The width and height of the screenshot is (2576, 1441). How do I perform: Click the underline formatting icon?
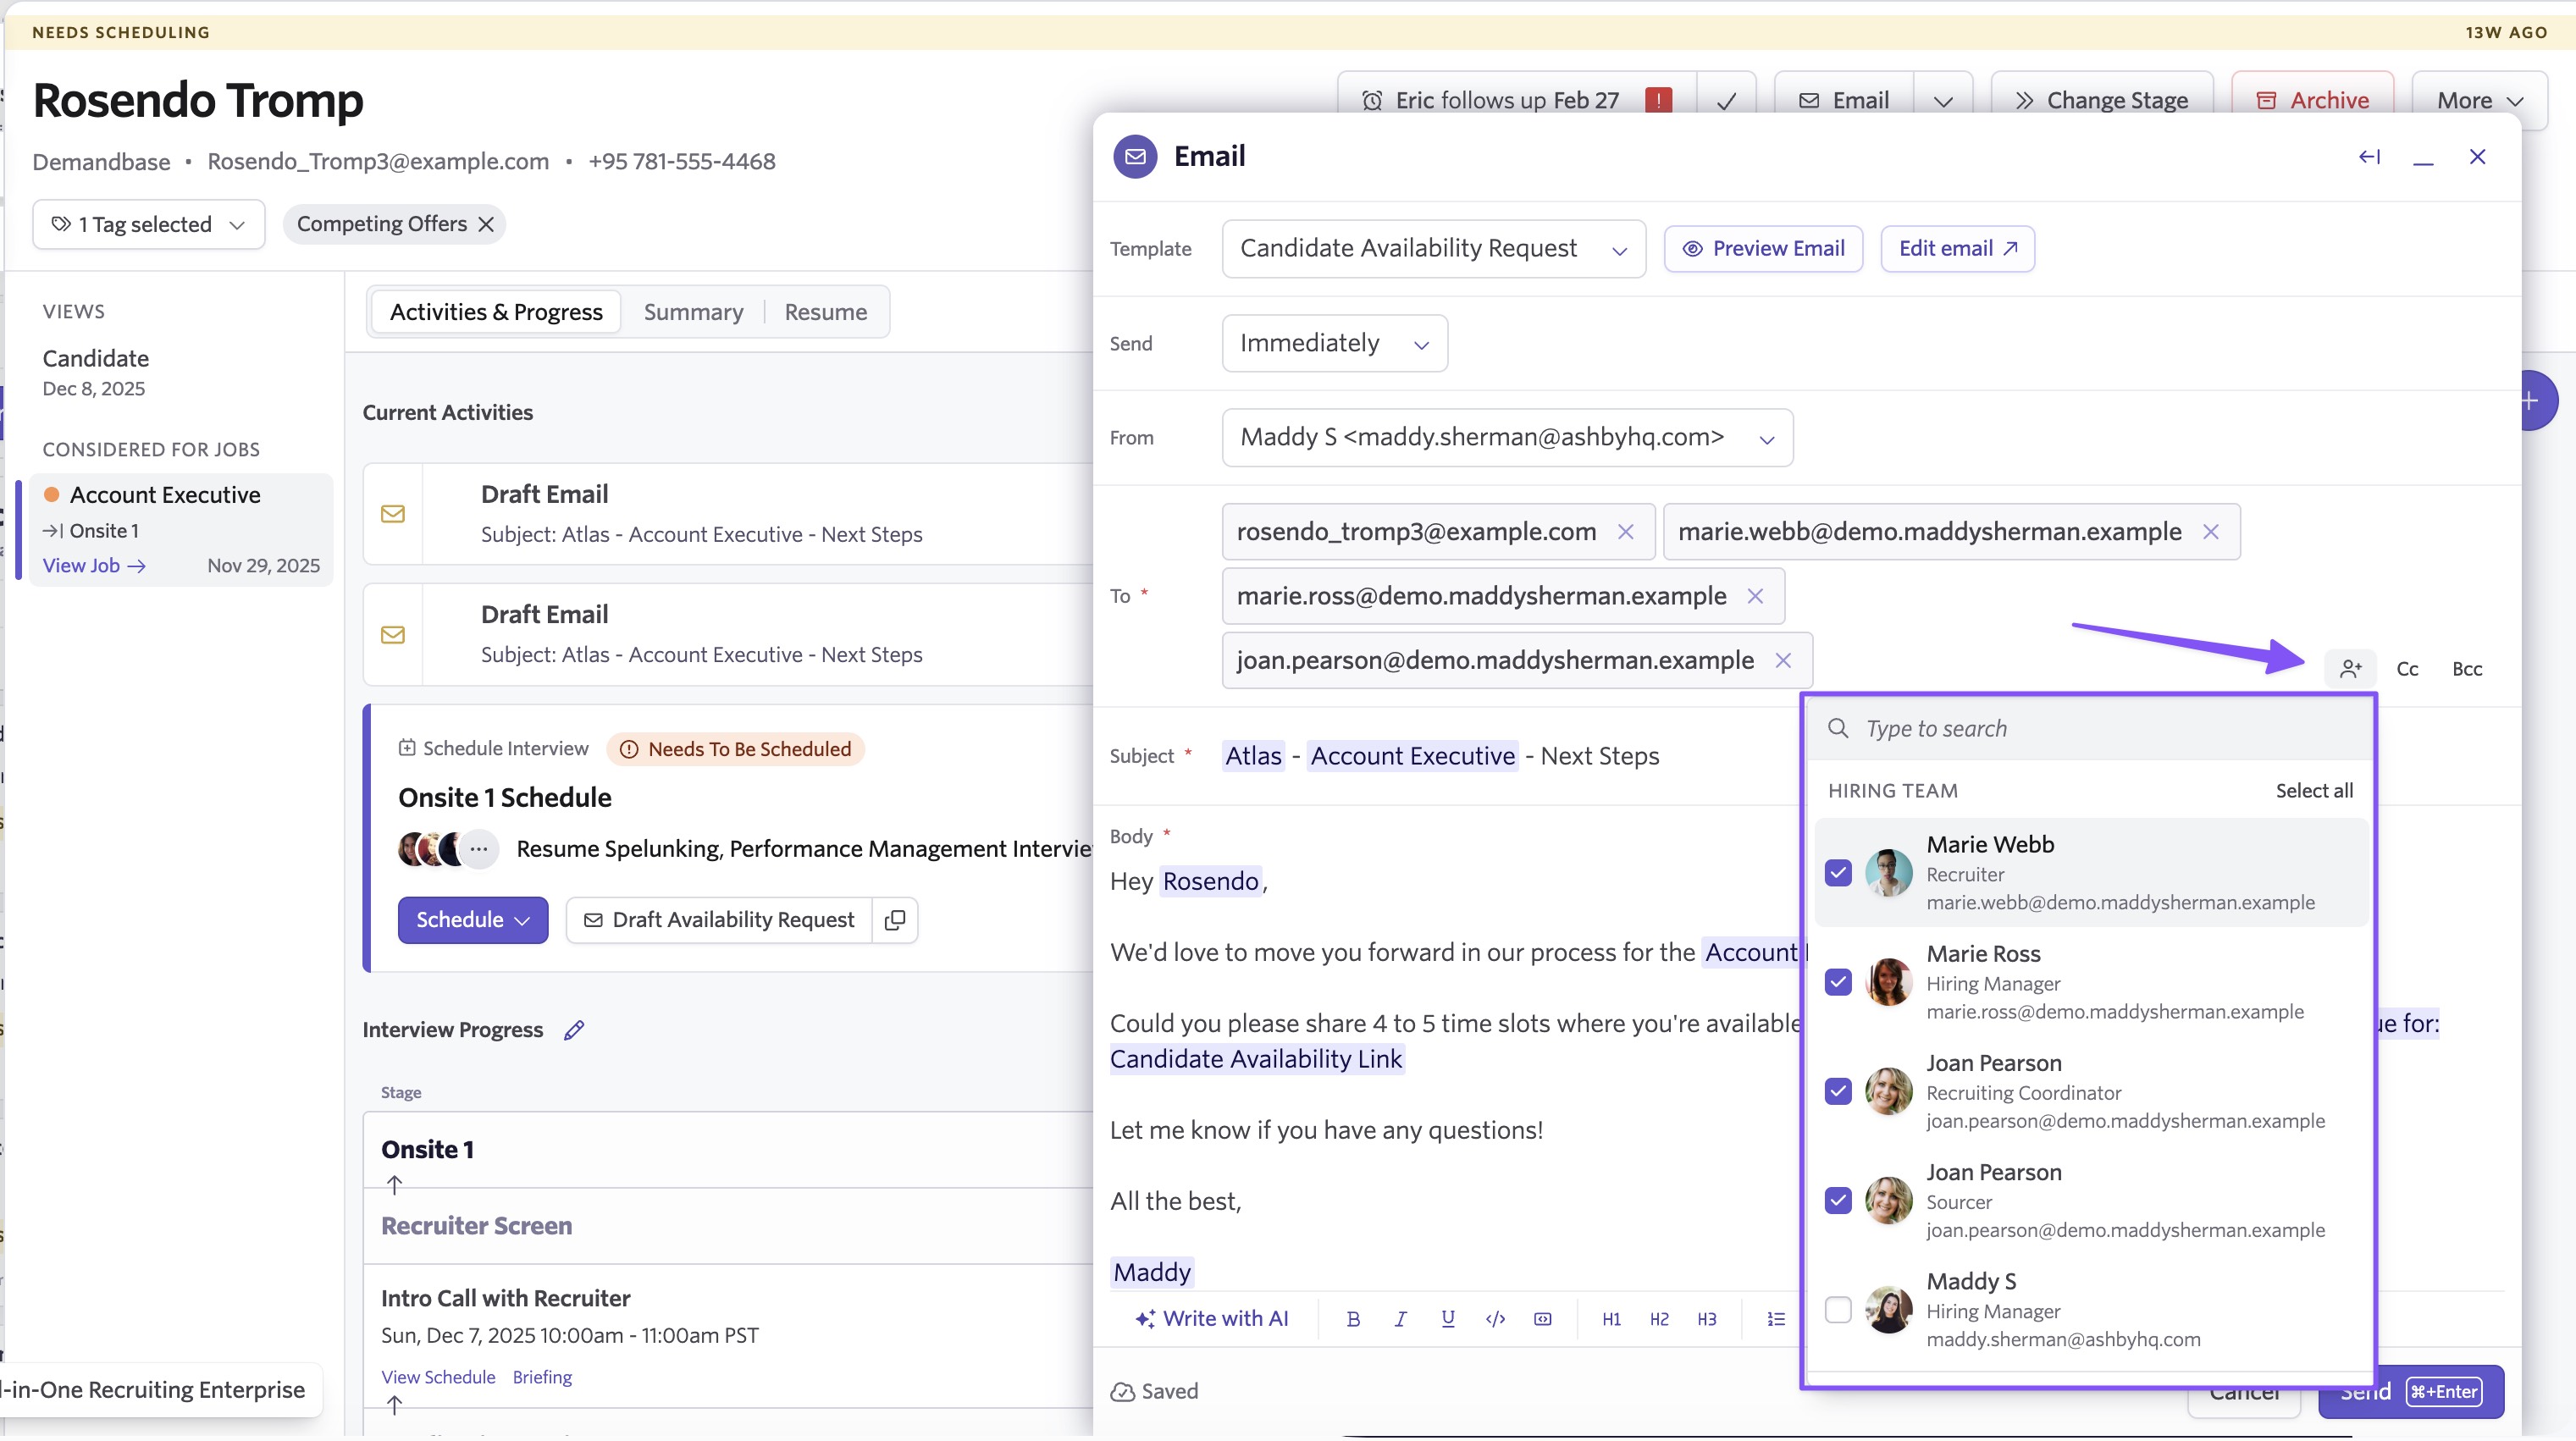[x=1447, y=1319]
